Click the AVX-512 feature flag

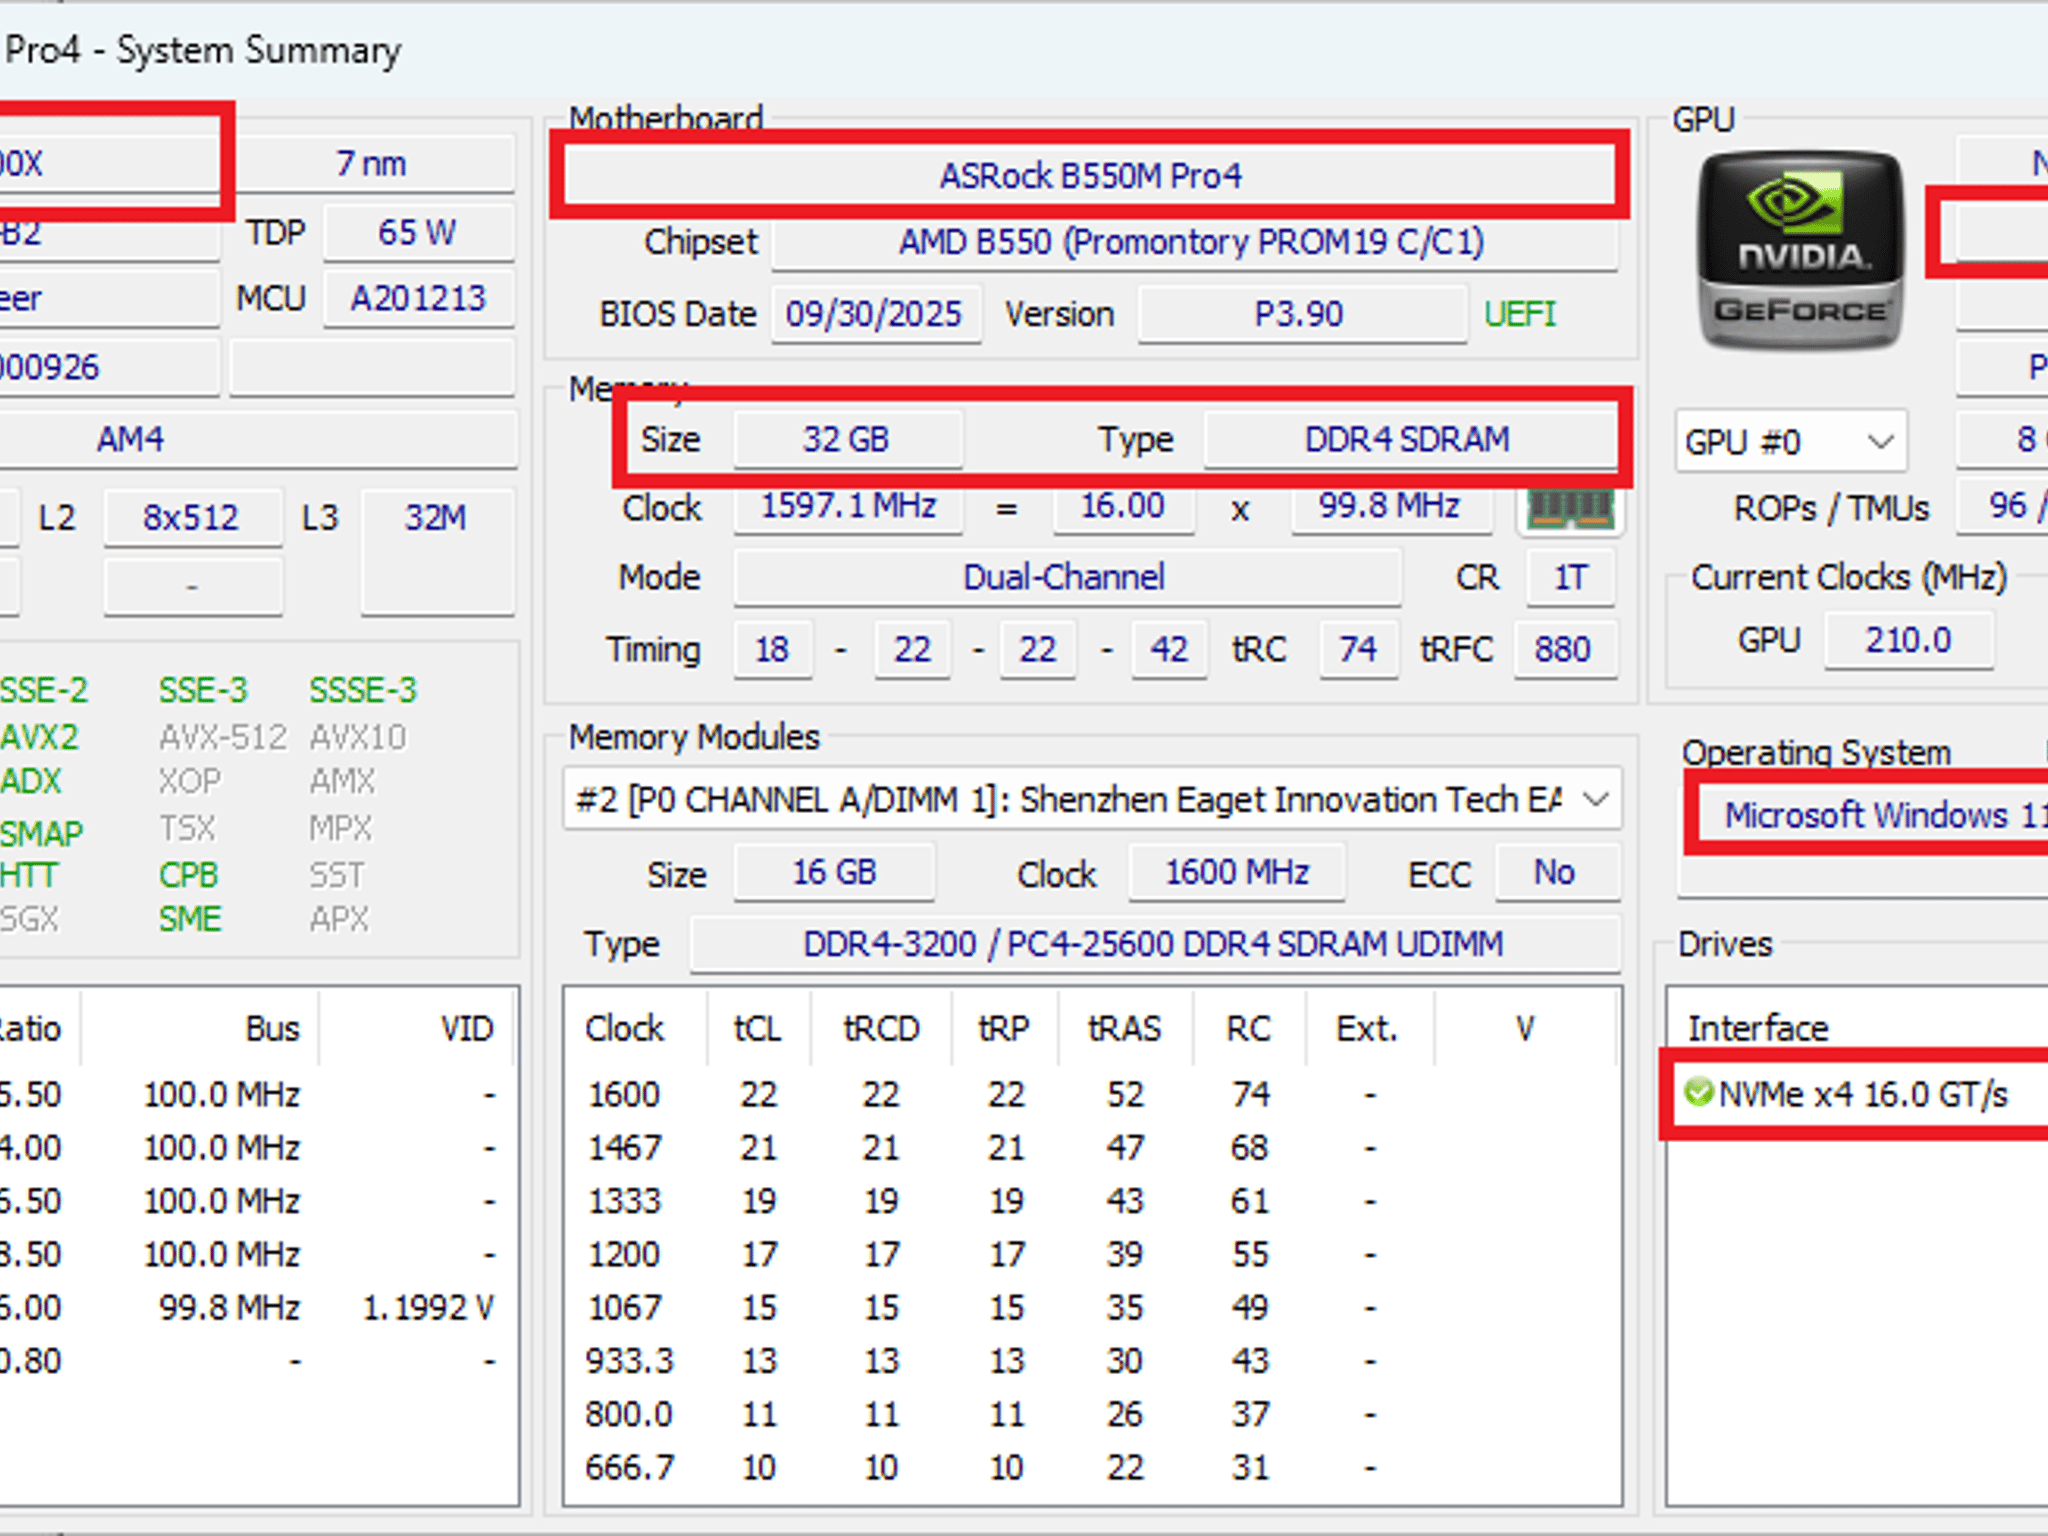[x=223, y=737]
